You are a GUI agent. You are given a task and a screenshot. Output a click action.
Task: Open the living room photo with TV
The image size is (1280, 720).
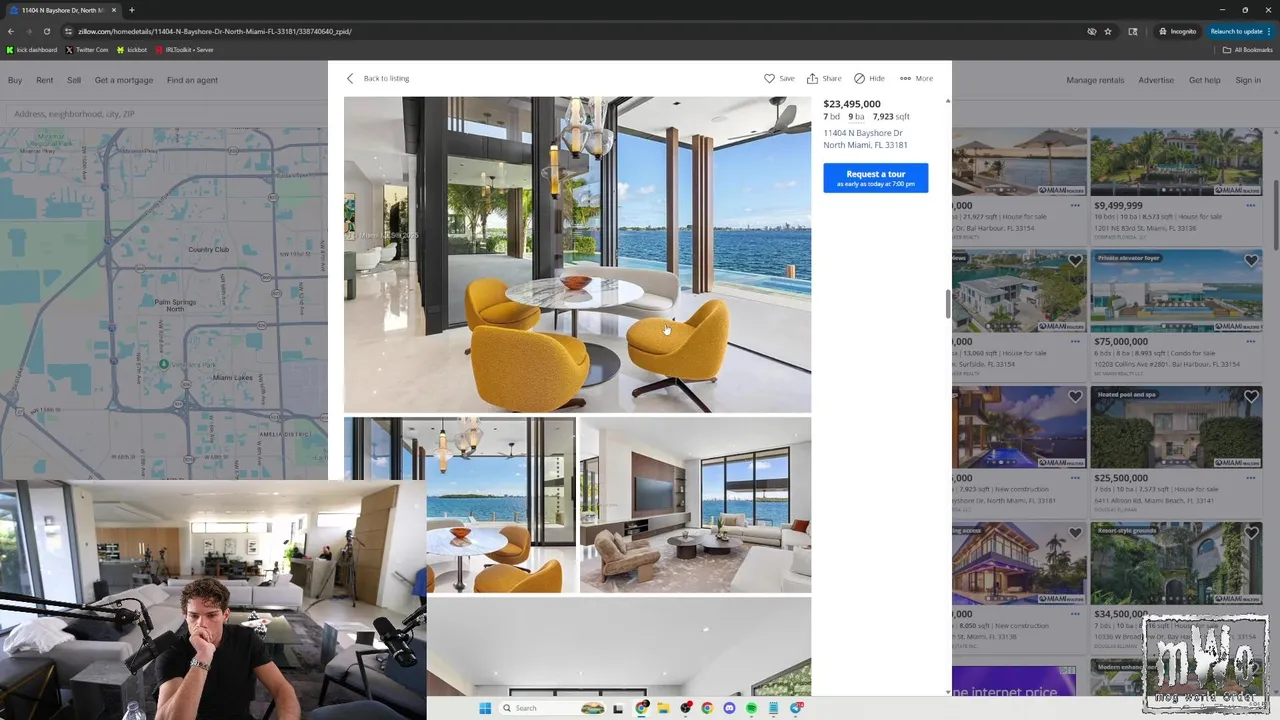(695, 505)
